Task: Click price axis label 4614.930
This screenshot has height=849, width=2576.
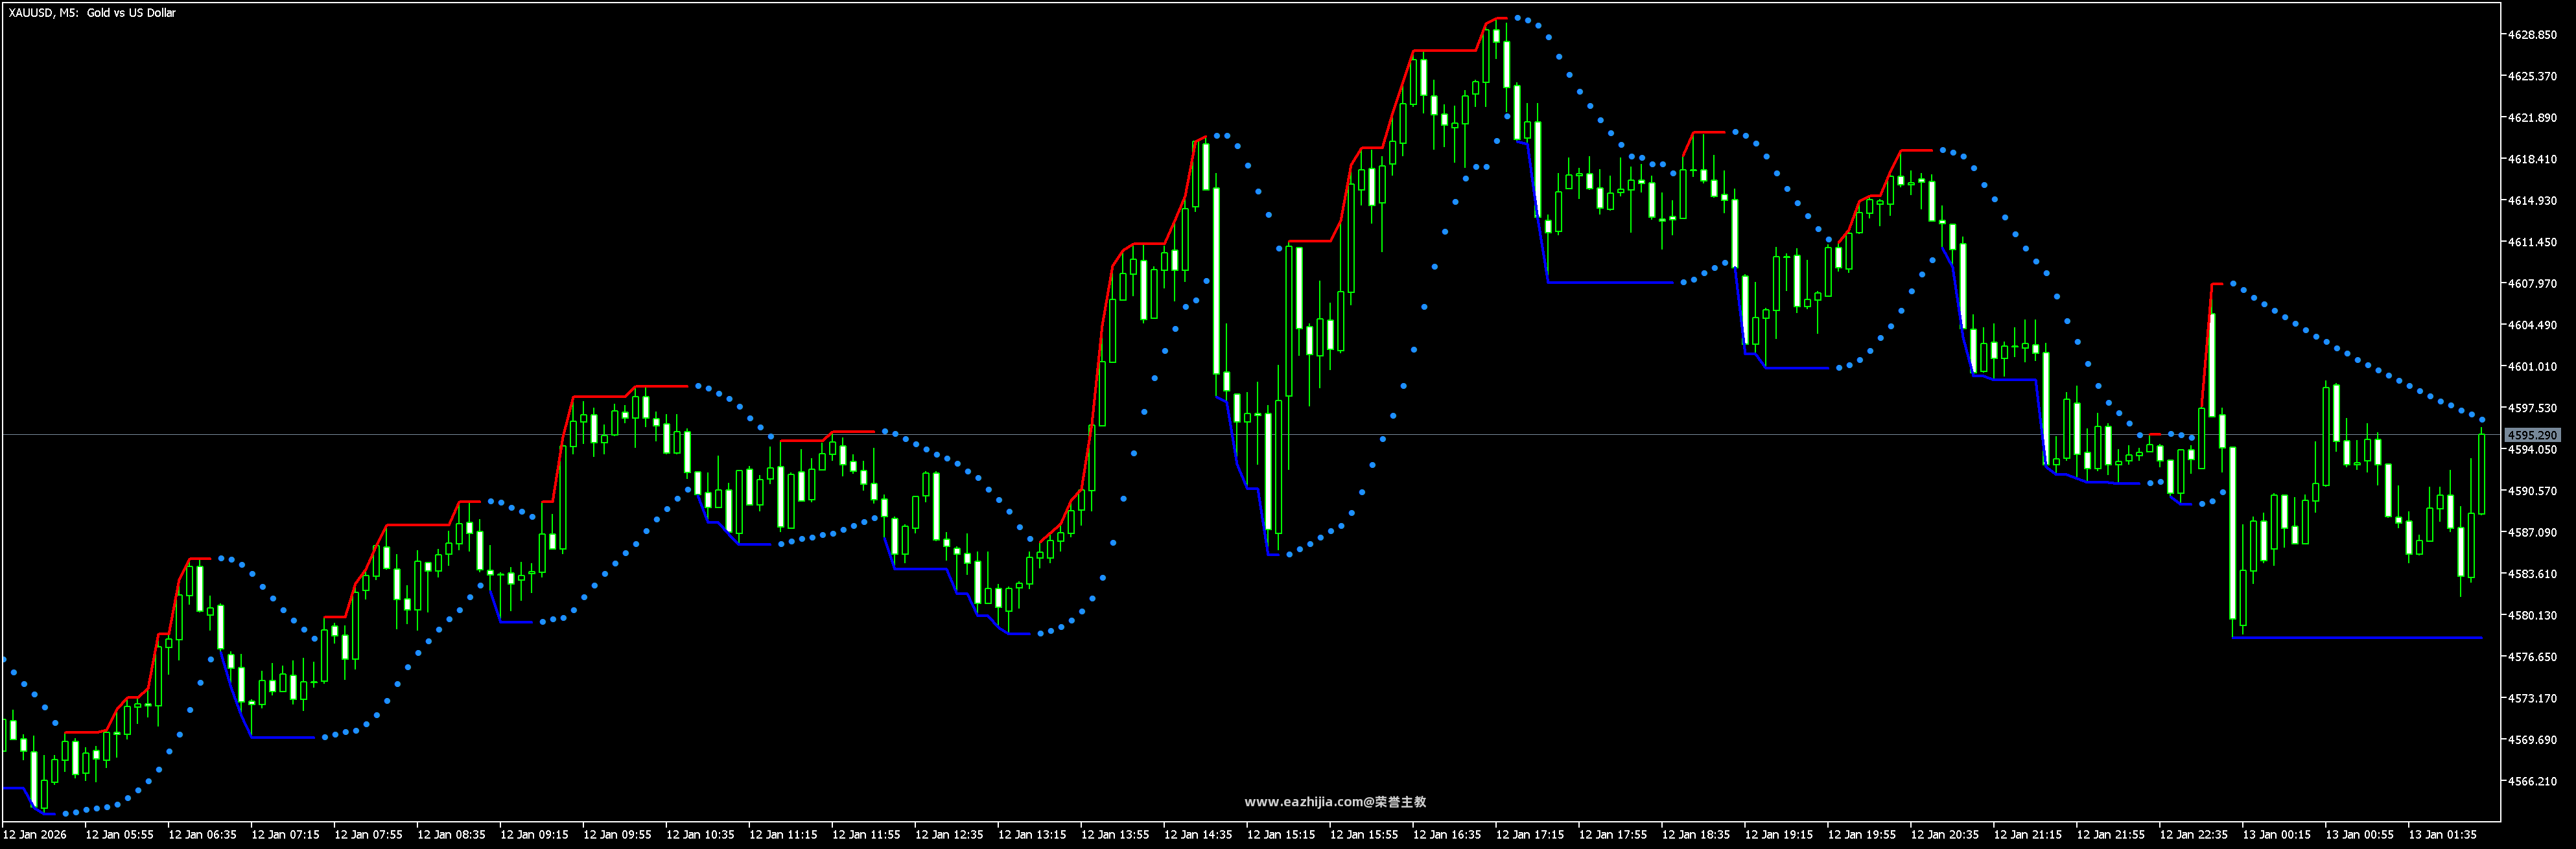Action: pos(2532,201)
